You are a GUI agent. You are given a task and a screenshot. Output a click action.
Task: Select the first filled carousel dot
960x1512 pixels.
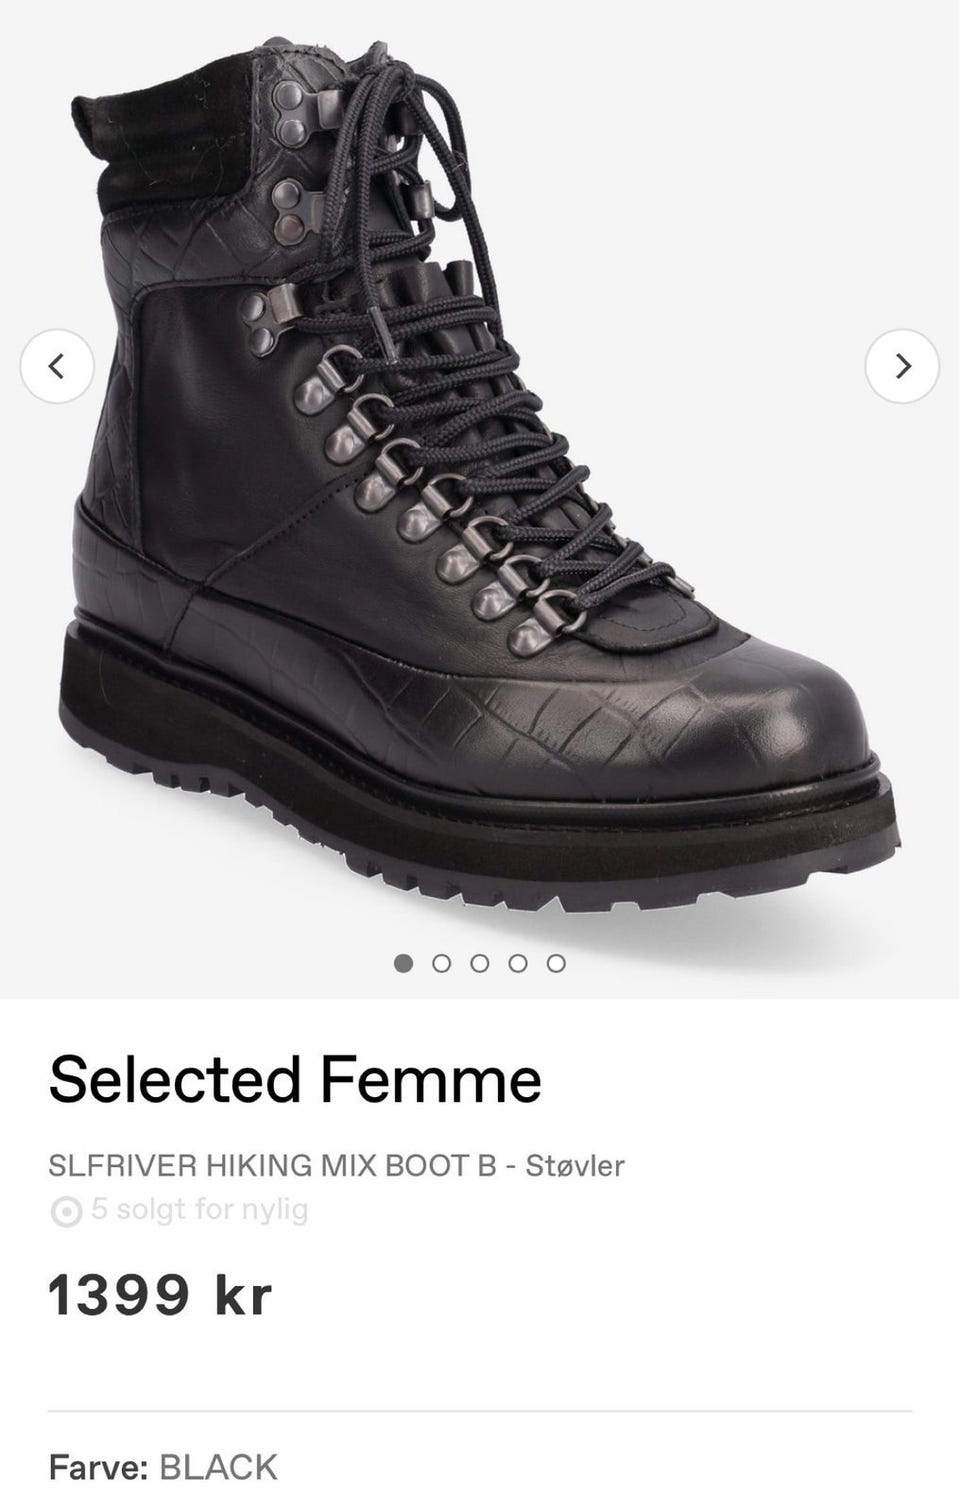[403, 963]
